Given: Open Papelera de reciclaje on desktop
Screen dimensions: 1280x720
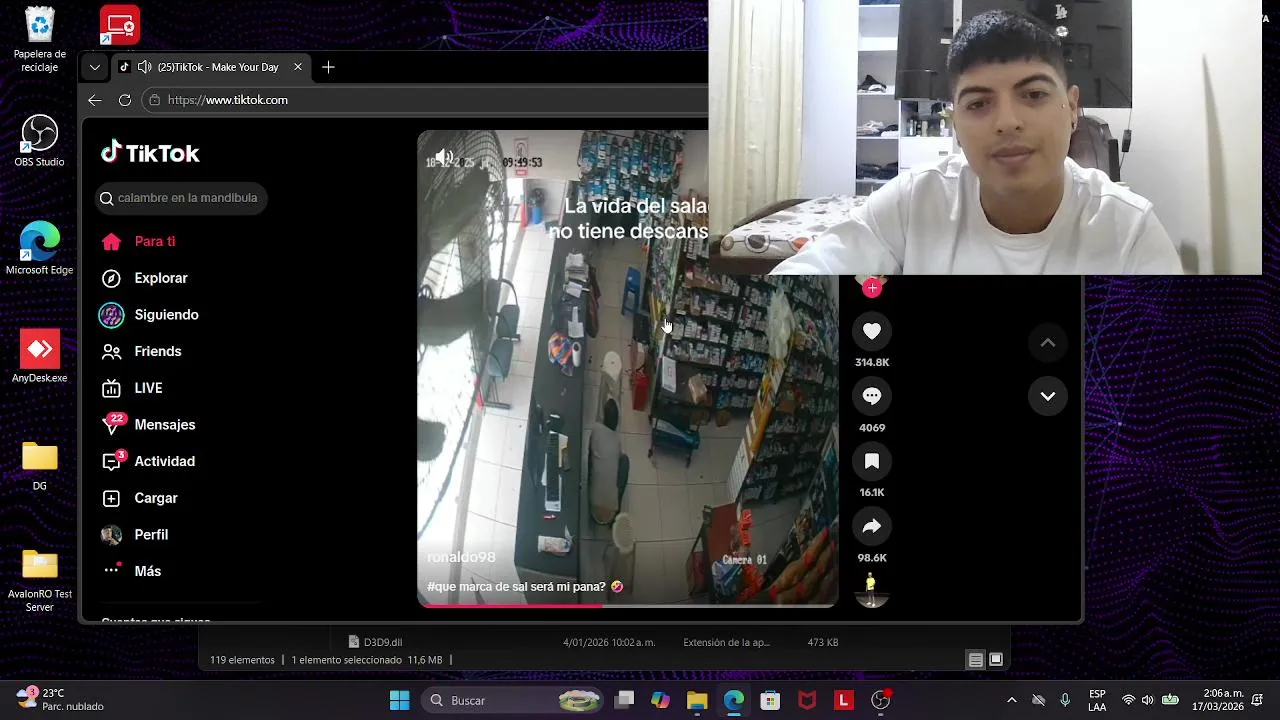Looking at the screenshot, I should (39, 40).
